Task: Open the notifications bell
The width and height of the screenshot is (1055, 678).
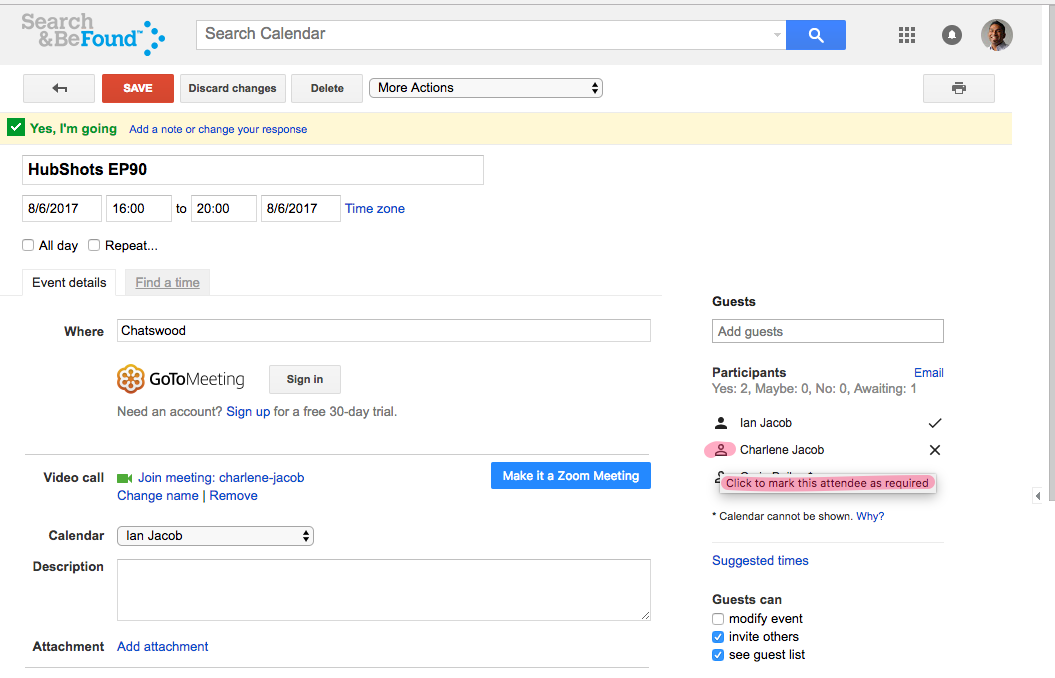Action: 952,35
